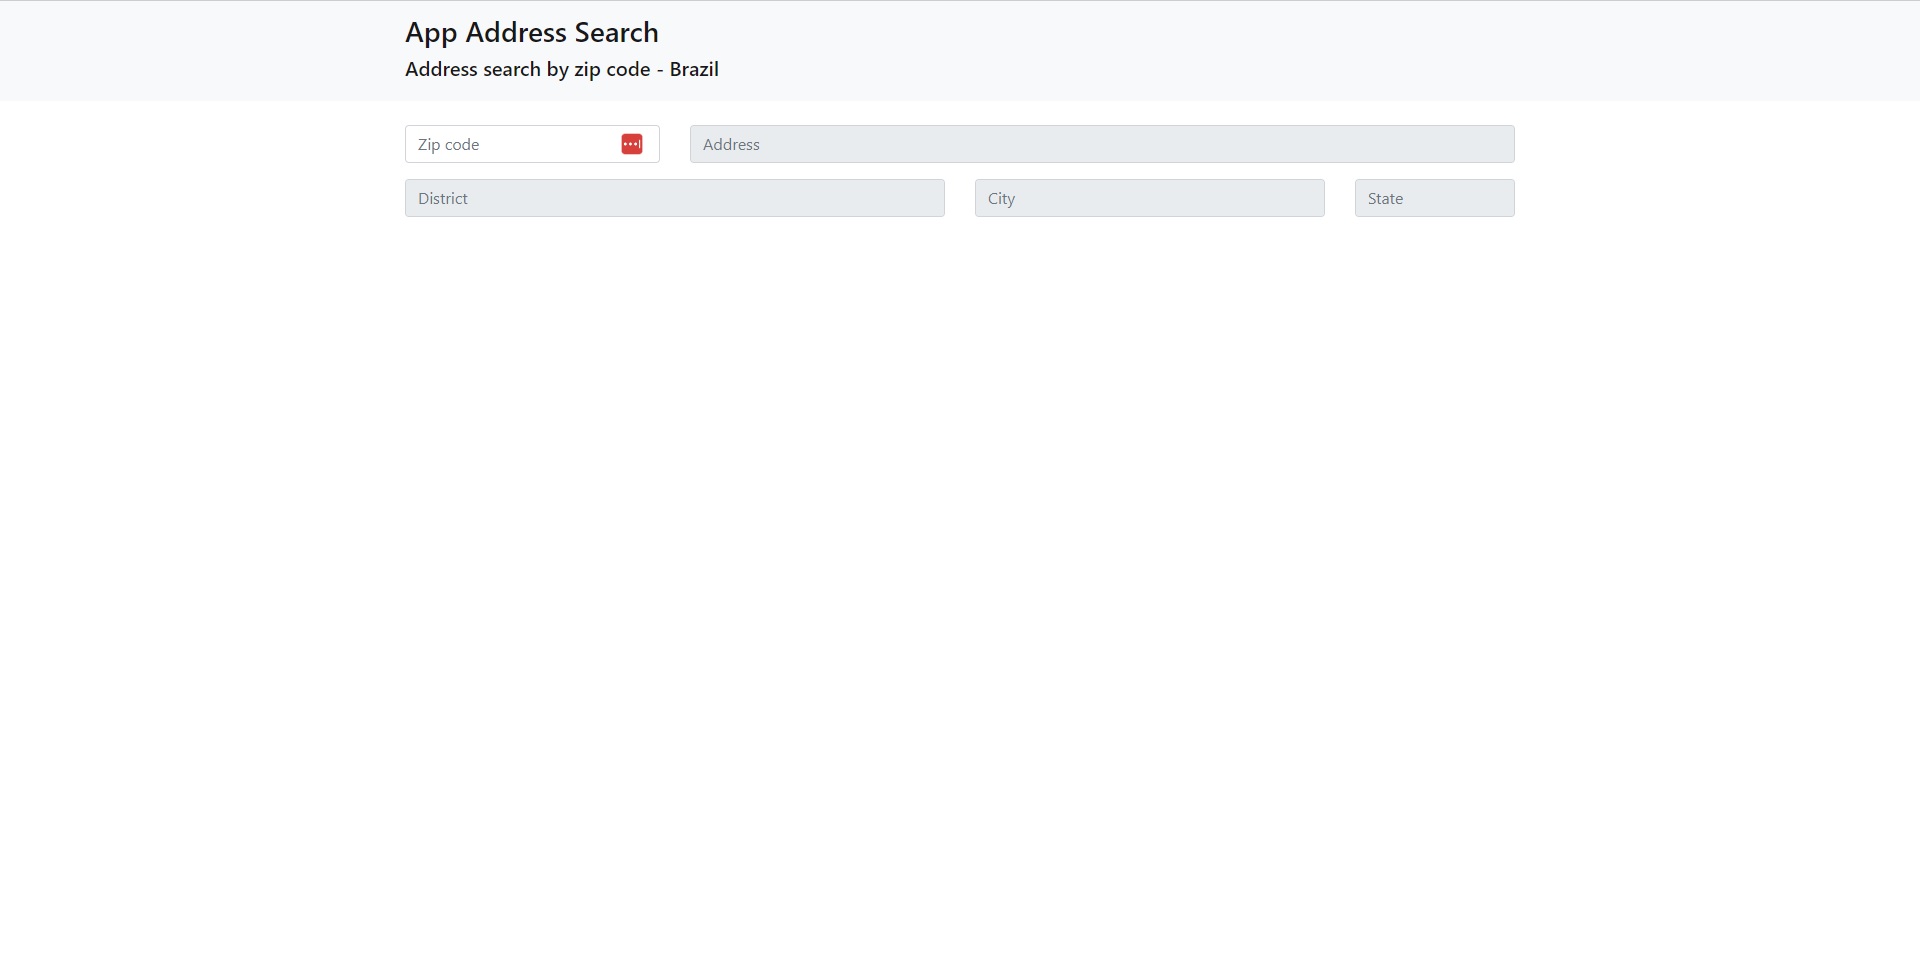This screenshot has height=980, width=1920.
Task: Click the District placeholder label
Action: (442, 198)
